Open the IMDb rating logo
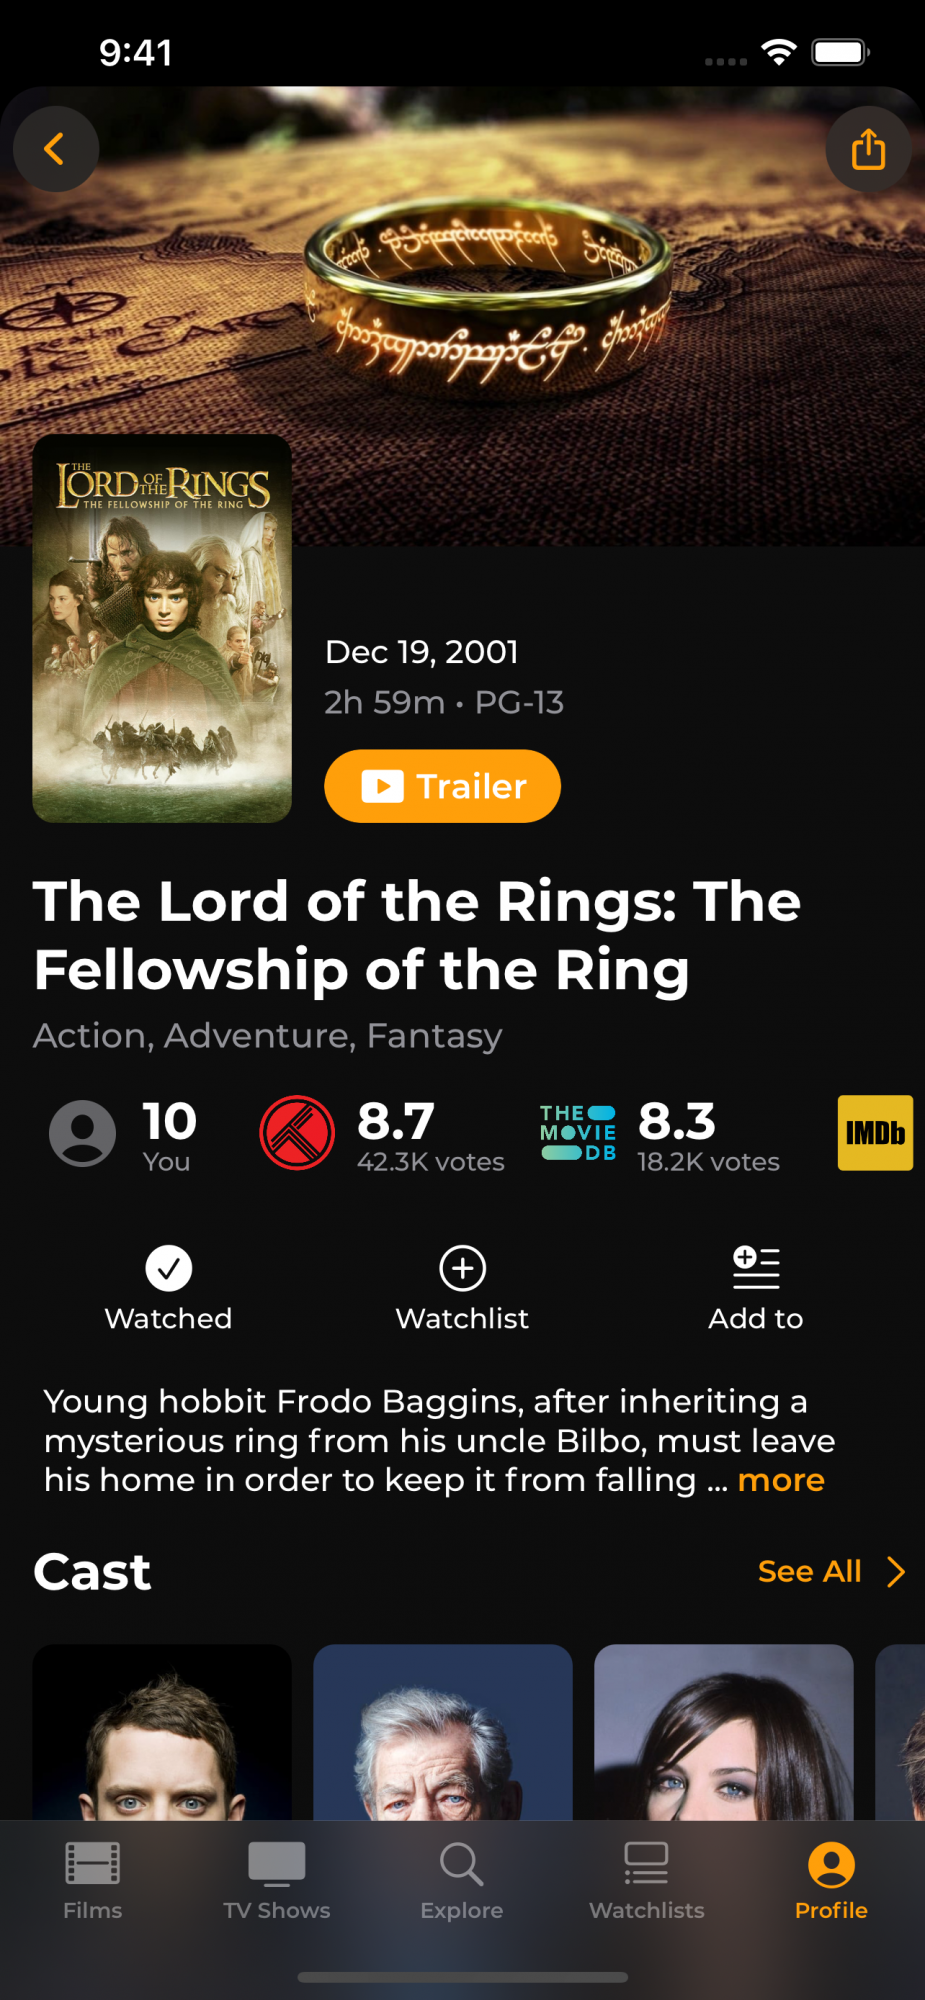Viewport: 925px width, 2000px height. click(875, 1133)
